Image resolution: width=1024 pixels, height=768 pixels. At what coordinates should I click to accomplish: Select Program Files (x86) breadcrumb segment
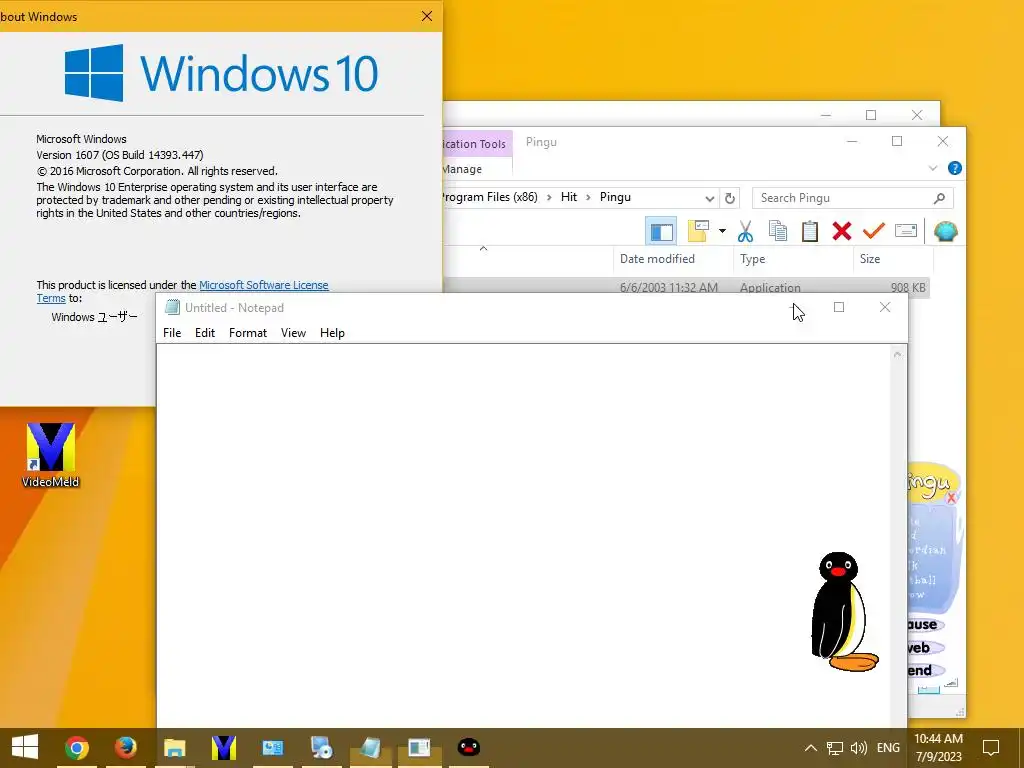click(x=489, y=197)
